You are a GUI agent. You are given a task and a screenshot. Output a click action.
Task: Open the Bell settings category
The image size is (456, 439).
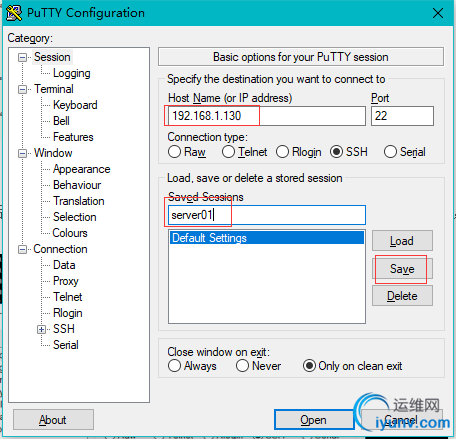click(61, 121)
